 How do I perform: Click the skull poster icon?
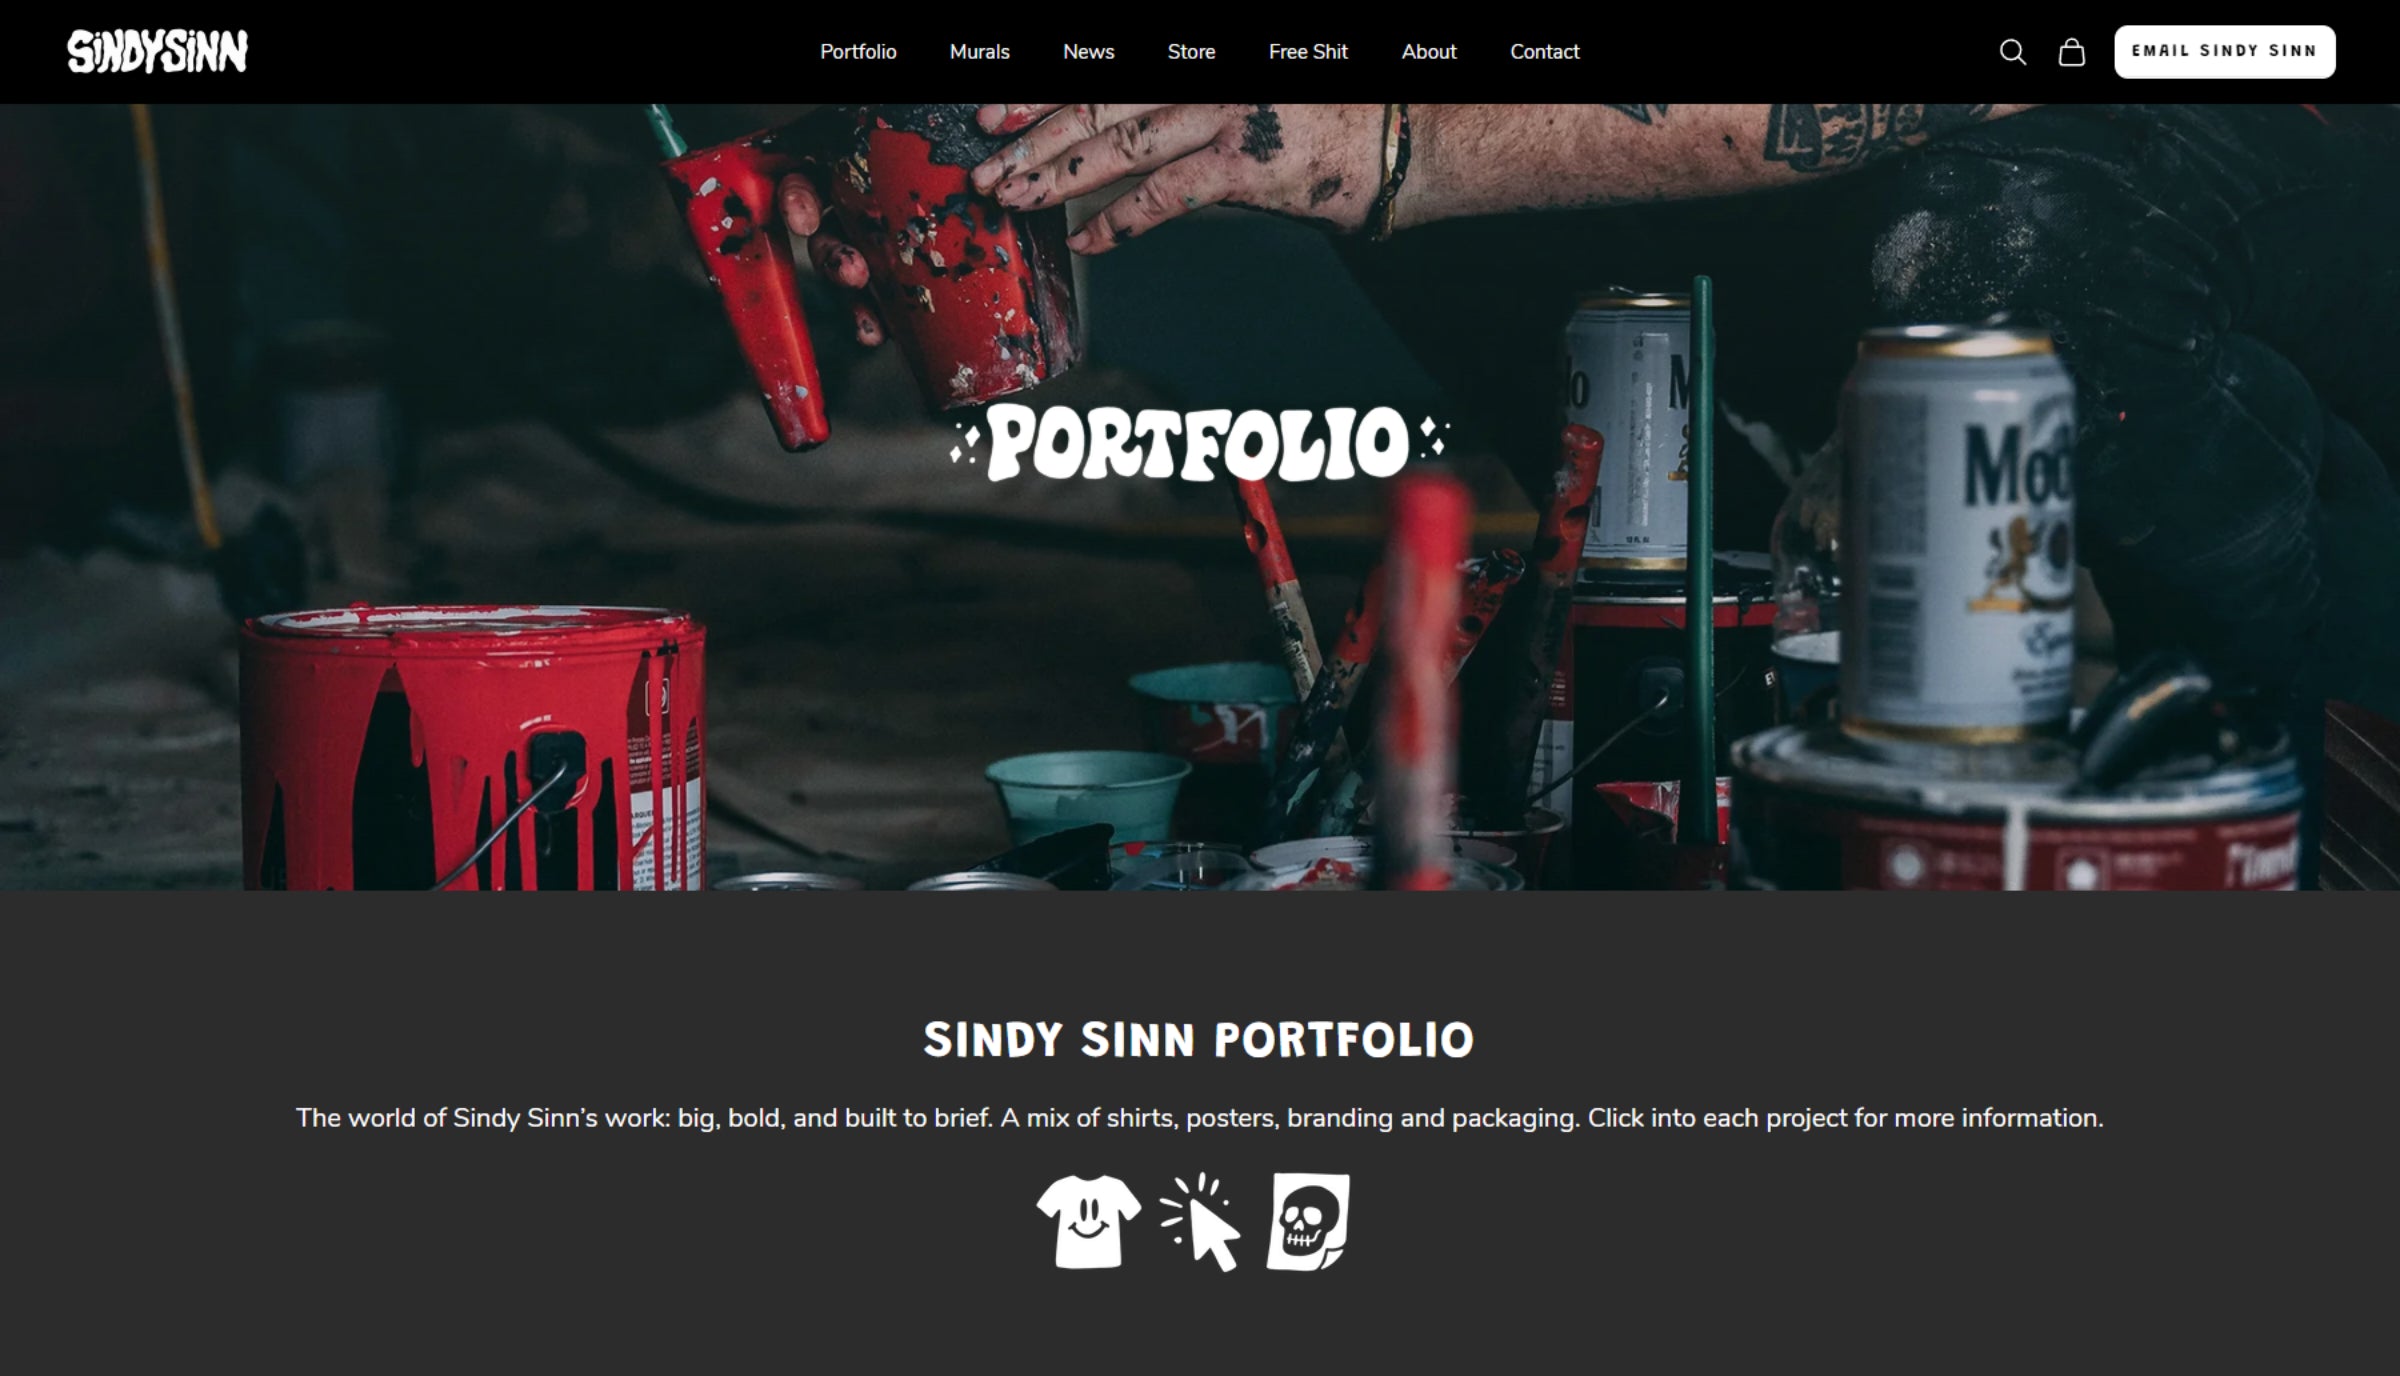[1308, 1222]
